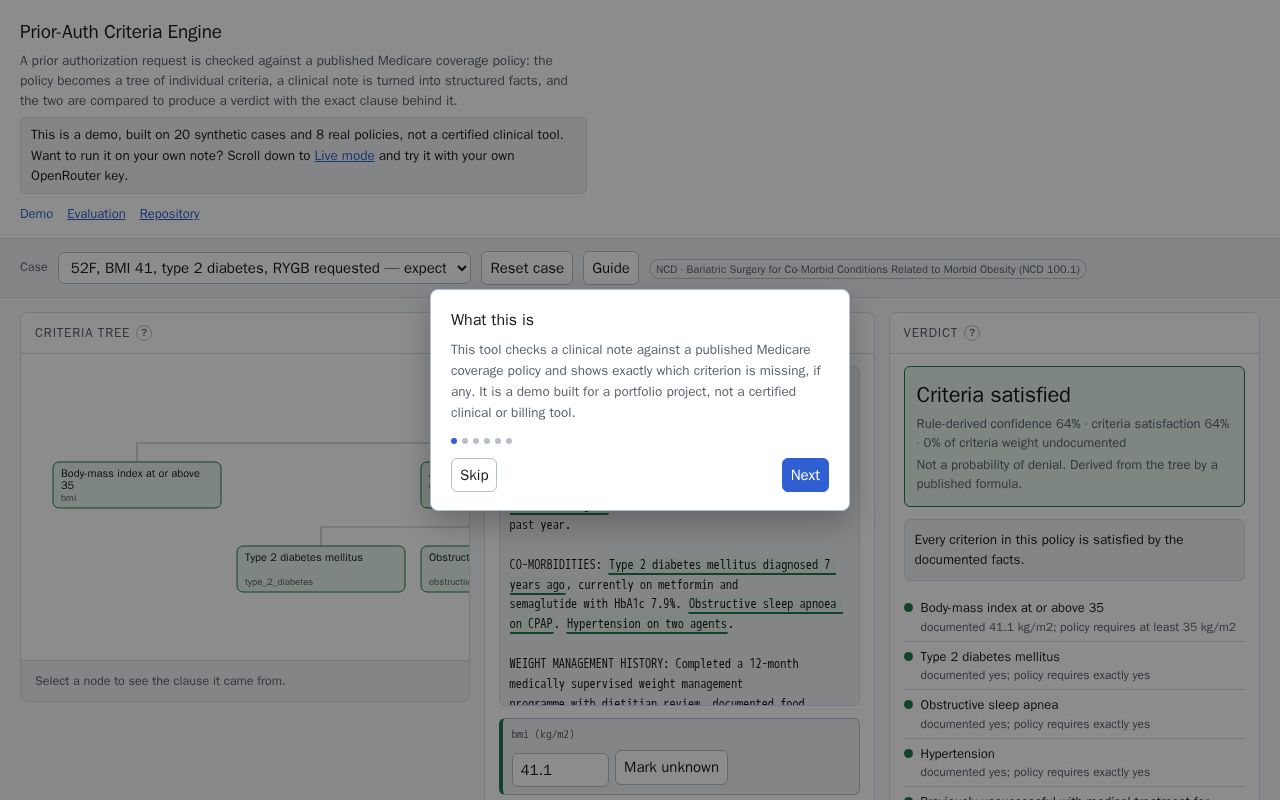Click the bmi value input field

click(560, 770)
